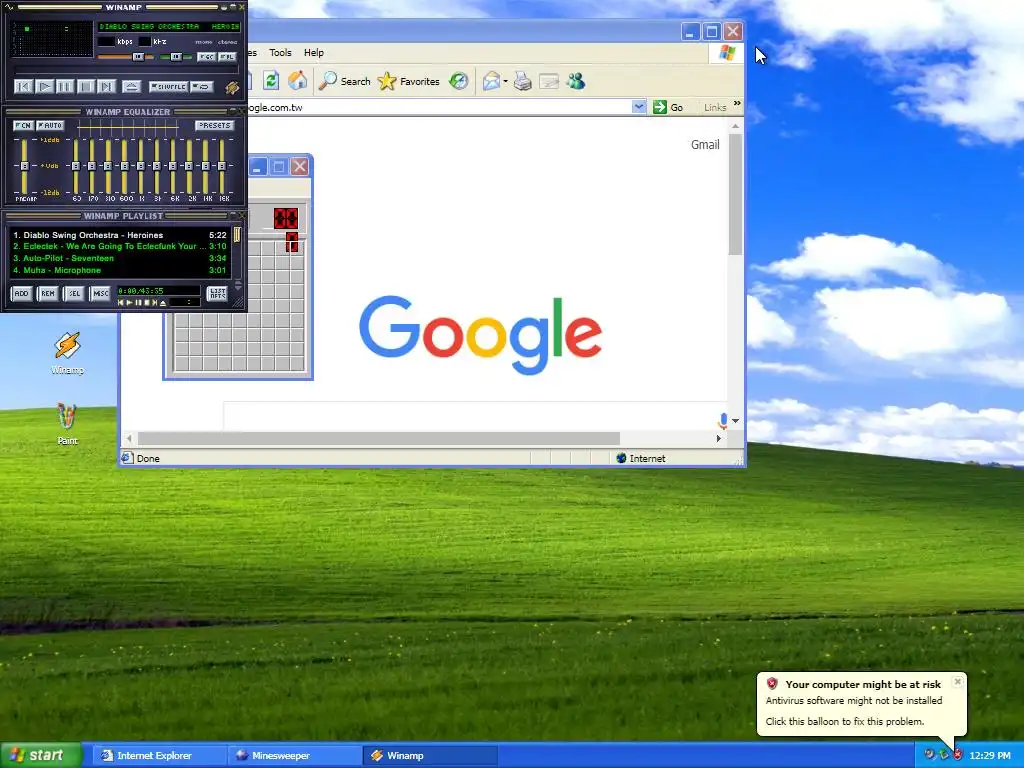The width and height of the screenshot is (1024, 768).
Task: Click the History icon in Internet Explorer toolbar
Action: pos(459,81)
